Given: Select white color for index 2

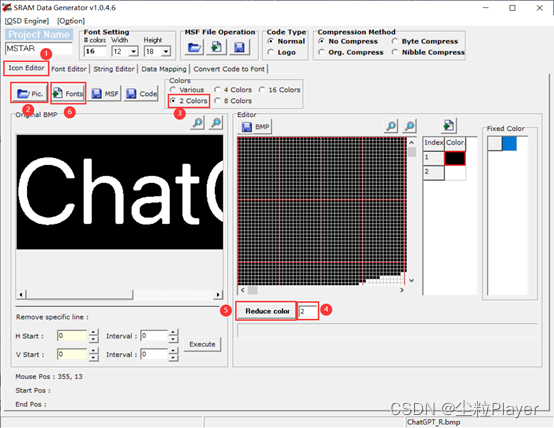Looking at the screenshot, I should tap(455, 173).
